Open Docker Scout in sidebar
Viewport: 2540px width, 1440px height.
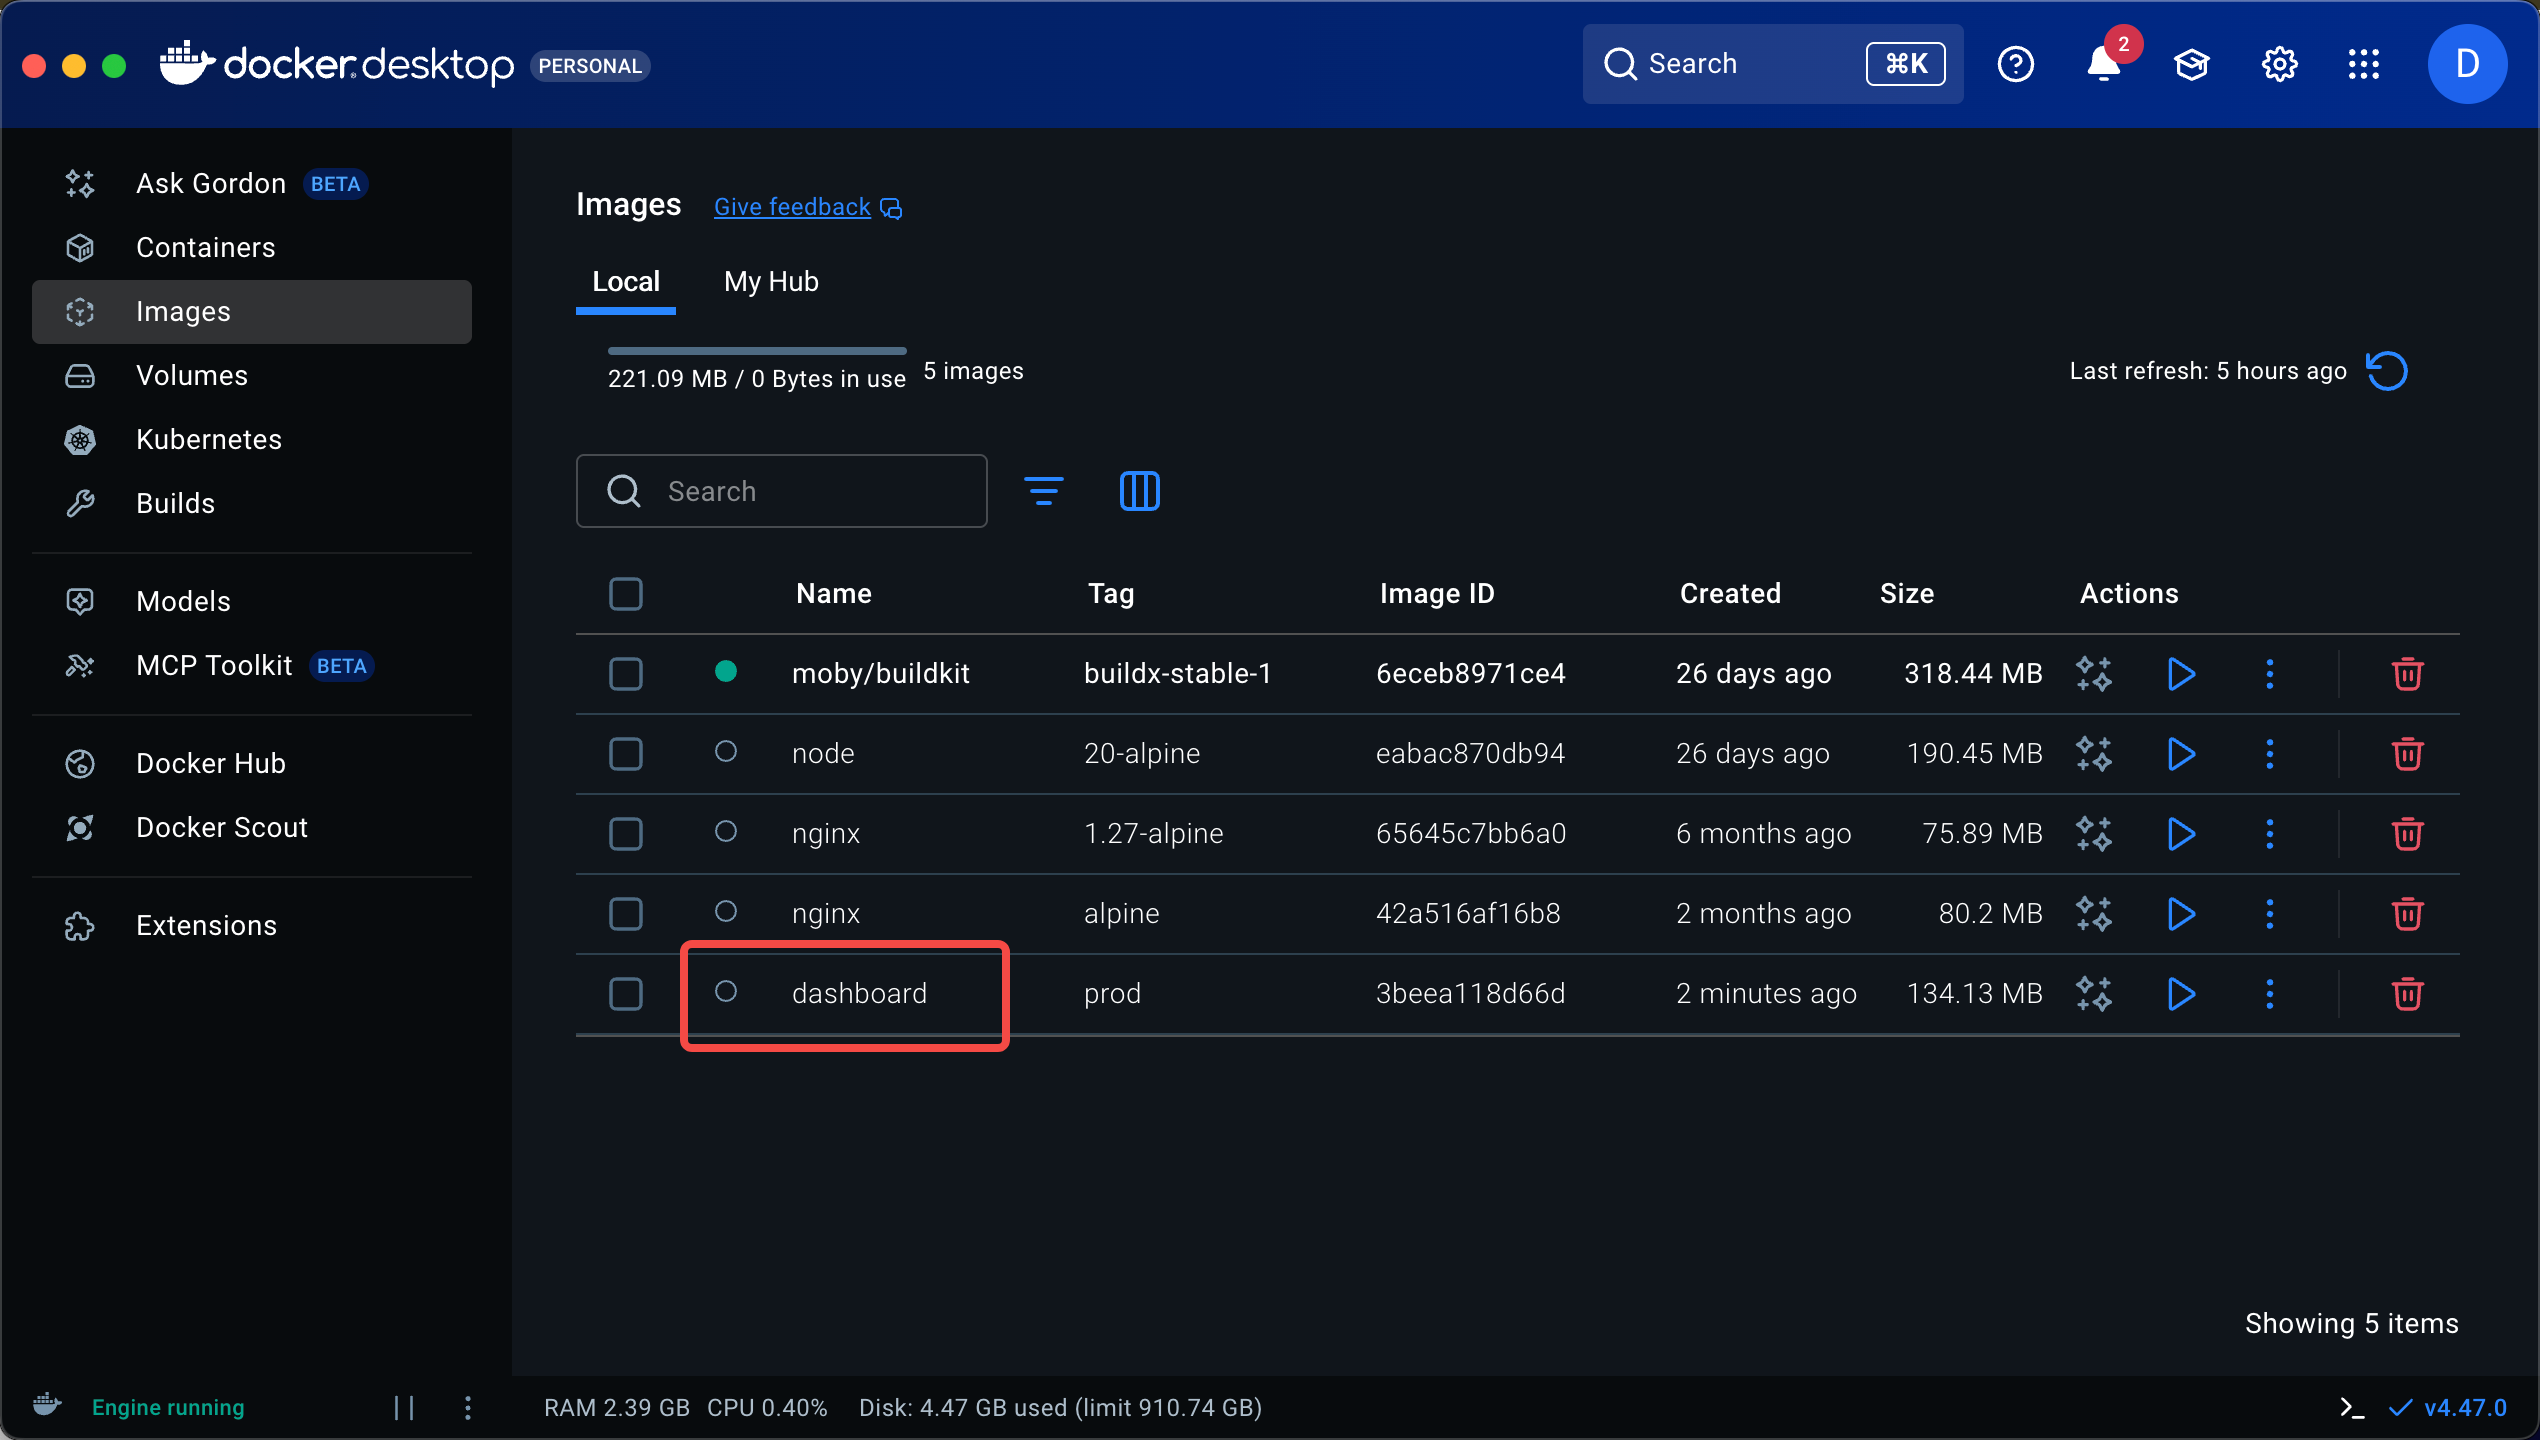[252, 828]
